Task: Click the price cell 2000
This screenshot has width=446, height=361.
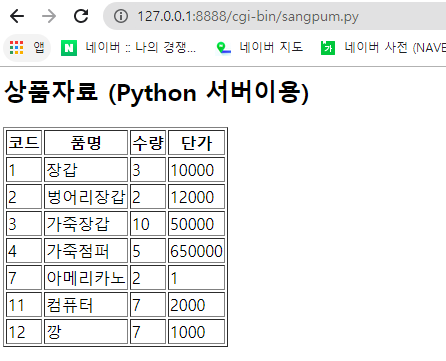Action: tap(196, 305)
